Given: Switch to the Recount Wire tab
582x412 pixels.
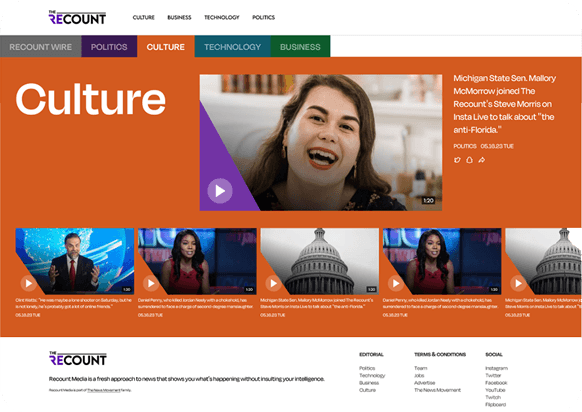Looking at the screenshot, I should (x=40, y=47).
